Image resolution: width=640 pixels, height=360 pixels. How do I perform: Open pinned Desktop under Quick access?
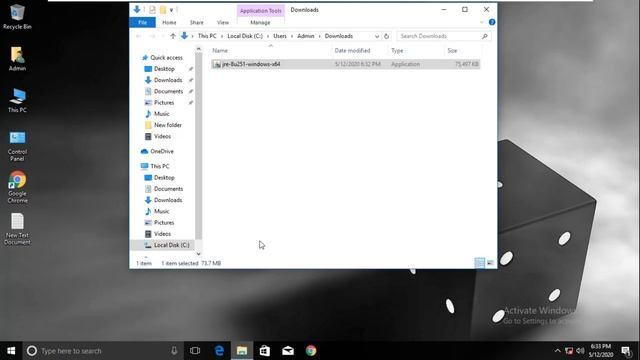164,69
